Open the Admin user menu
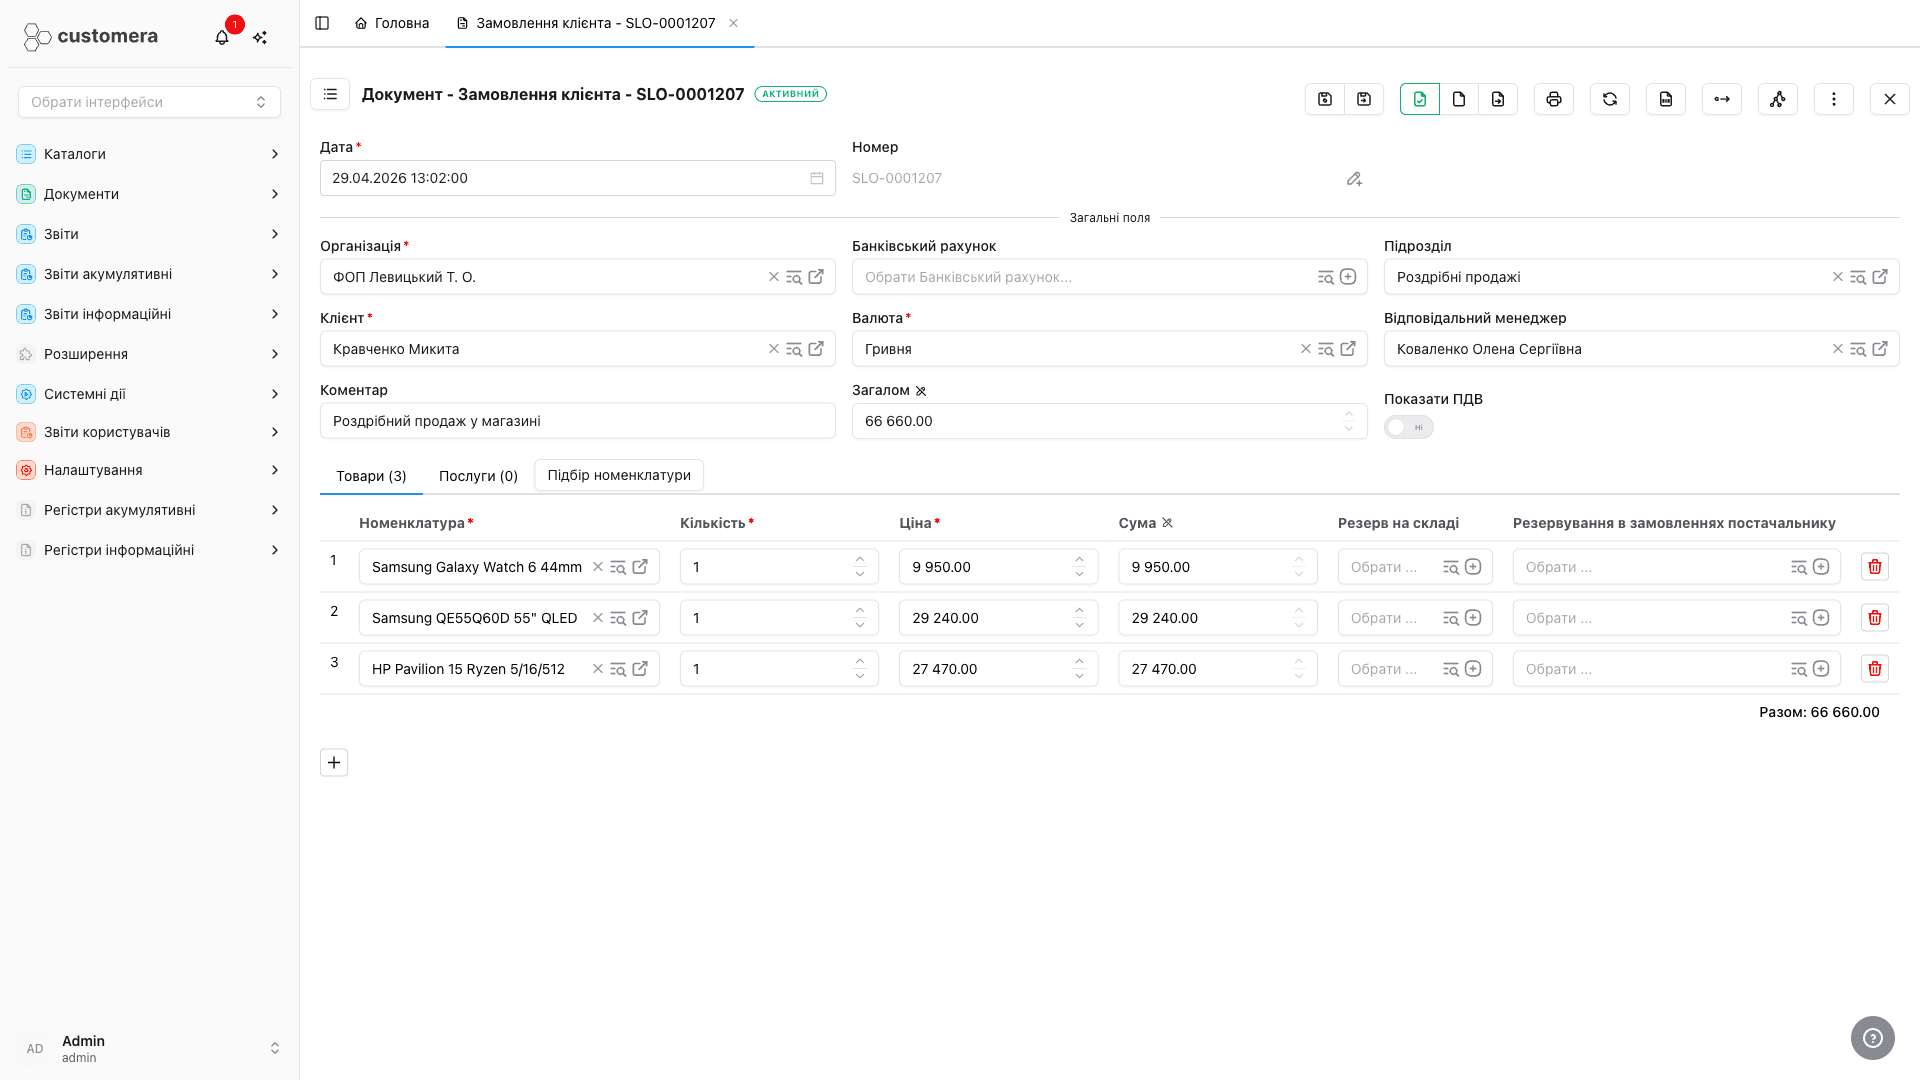 coord(149,1048)
